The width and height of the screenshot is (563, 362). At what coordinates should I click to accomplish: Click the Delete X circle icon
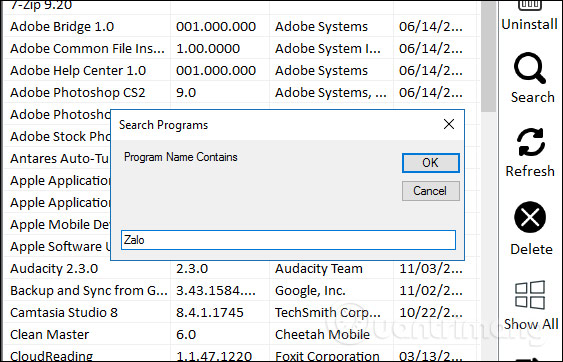click(x=530, y=217)
